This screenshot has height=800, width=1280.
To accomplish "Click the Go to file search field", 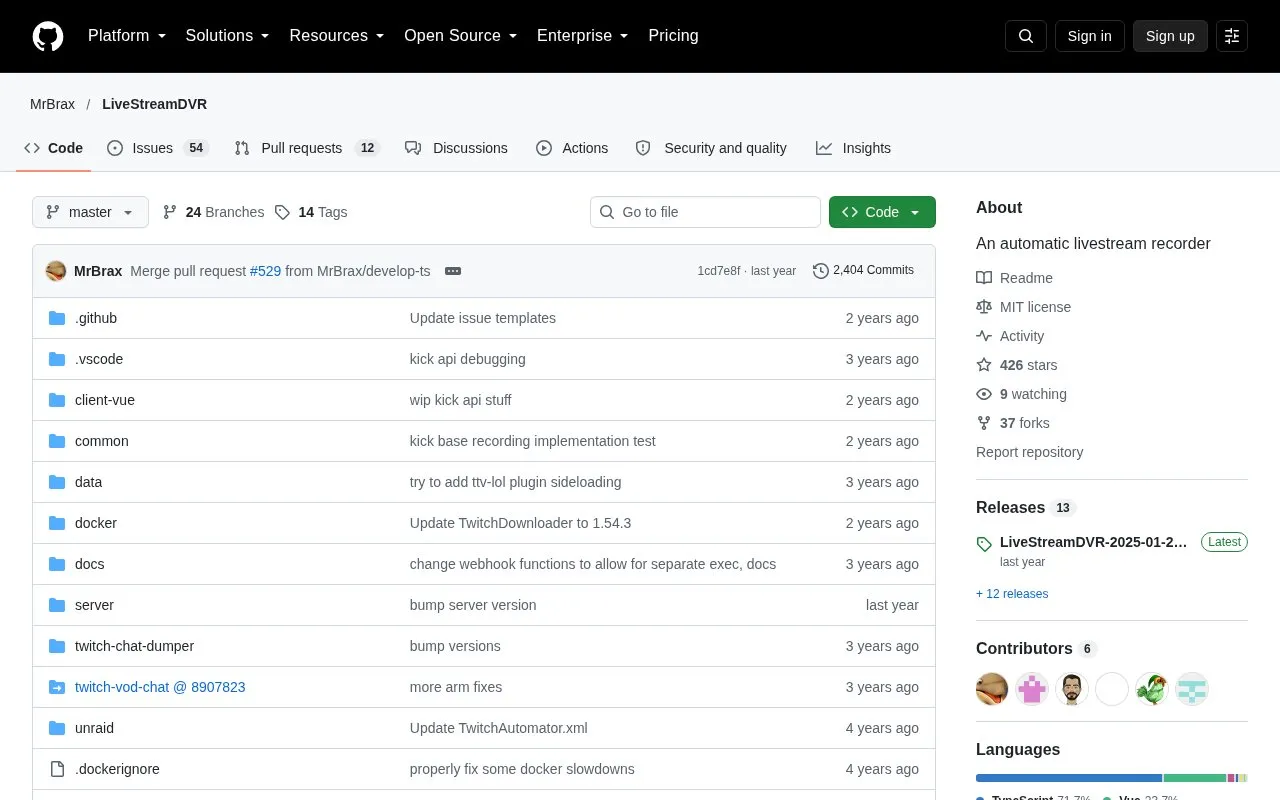I will coord(705,212).
